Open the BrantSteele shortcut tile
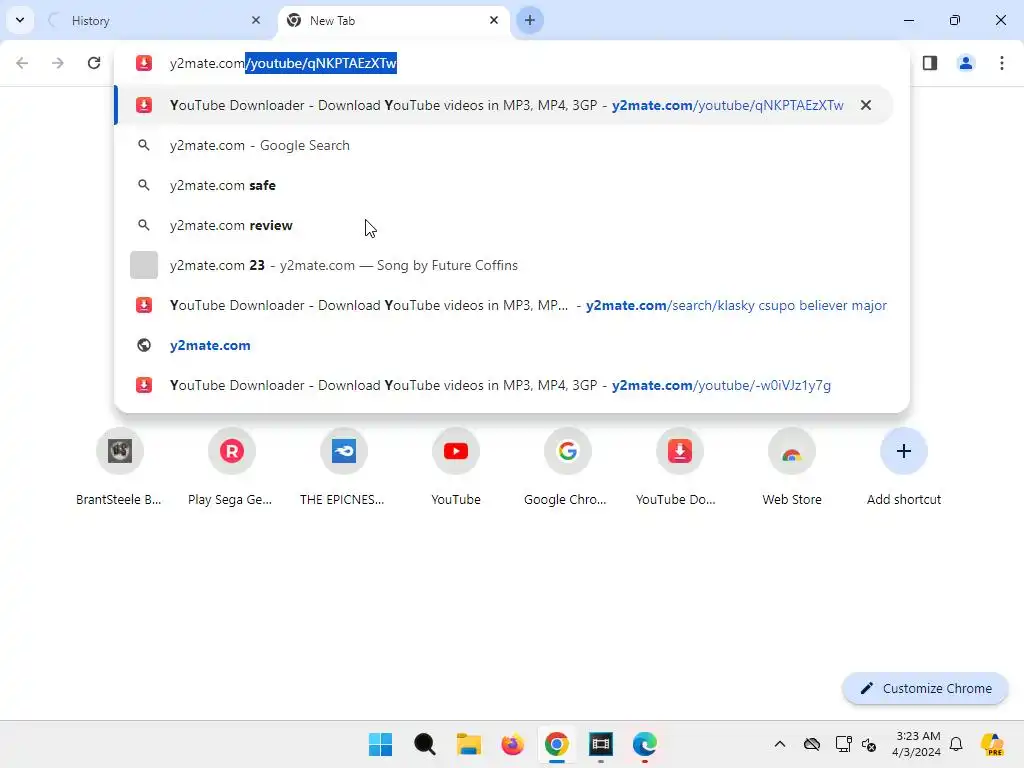Image resolution: width=1024 pixels, height=768 pixels. pyautogui.click(x=120, y=466)
